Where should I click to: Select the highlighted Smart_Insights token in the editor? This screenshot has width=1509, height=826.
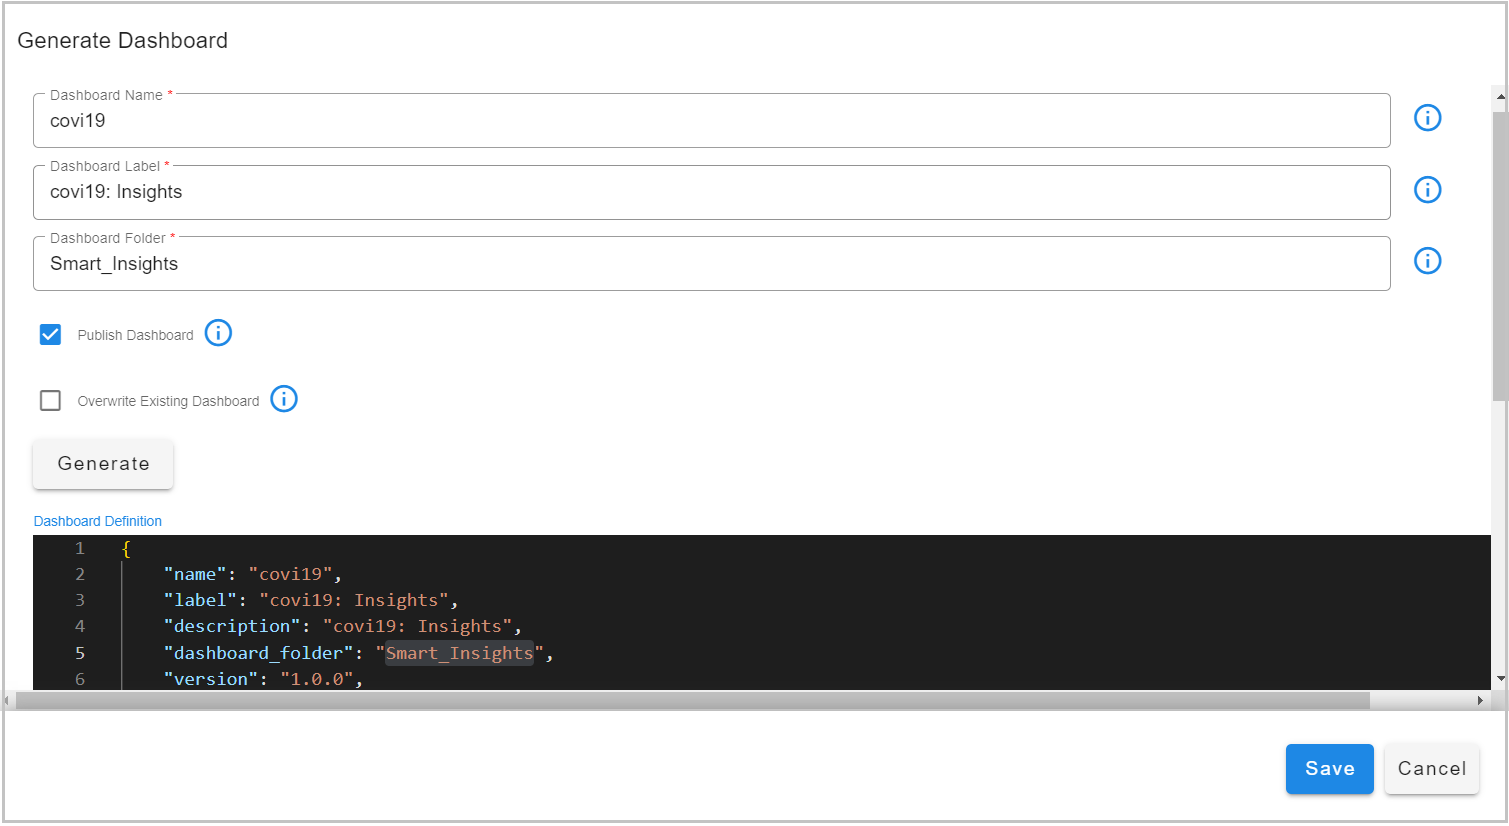pyautogui.click(x=459, y=652)
